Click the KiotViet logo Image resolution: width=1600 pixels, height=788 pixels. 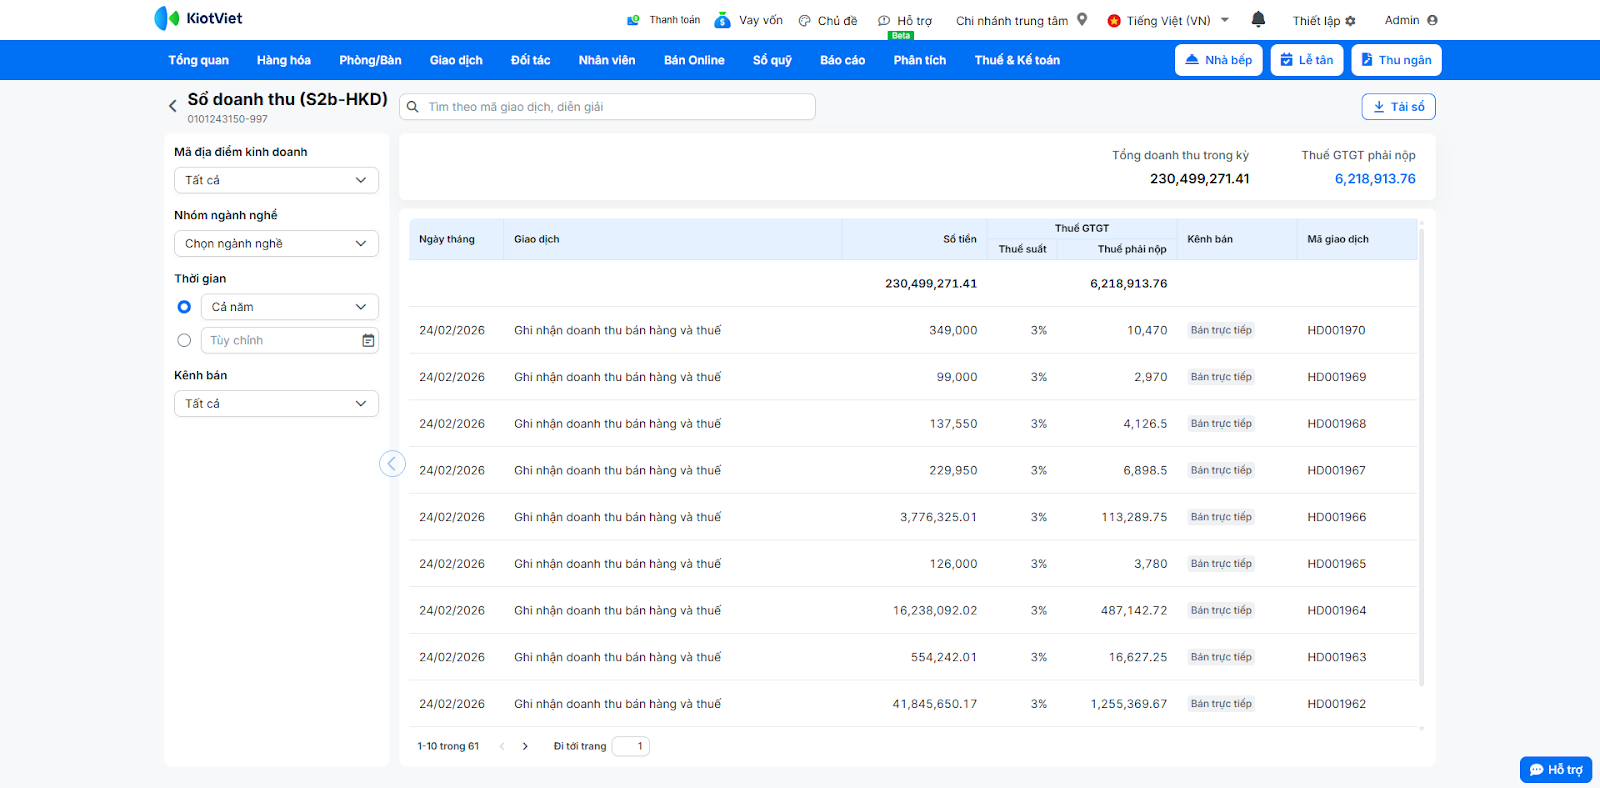pyautogui.click(x=199, y=18)
